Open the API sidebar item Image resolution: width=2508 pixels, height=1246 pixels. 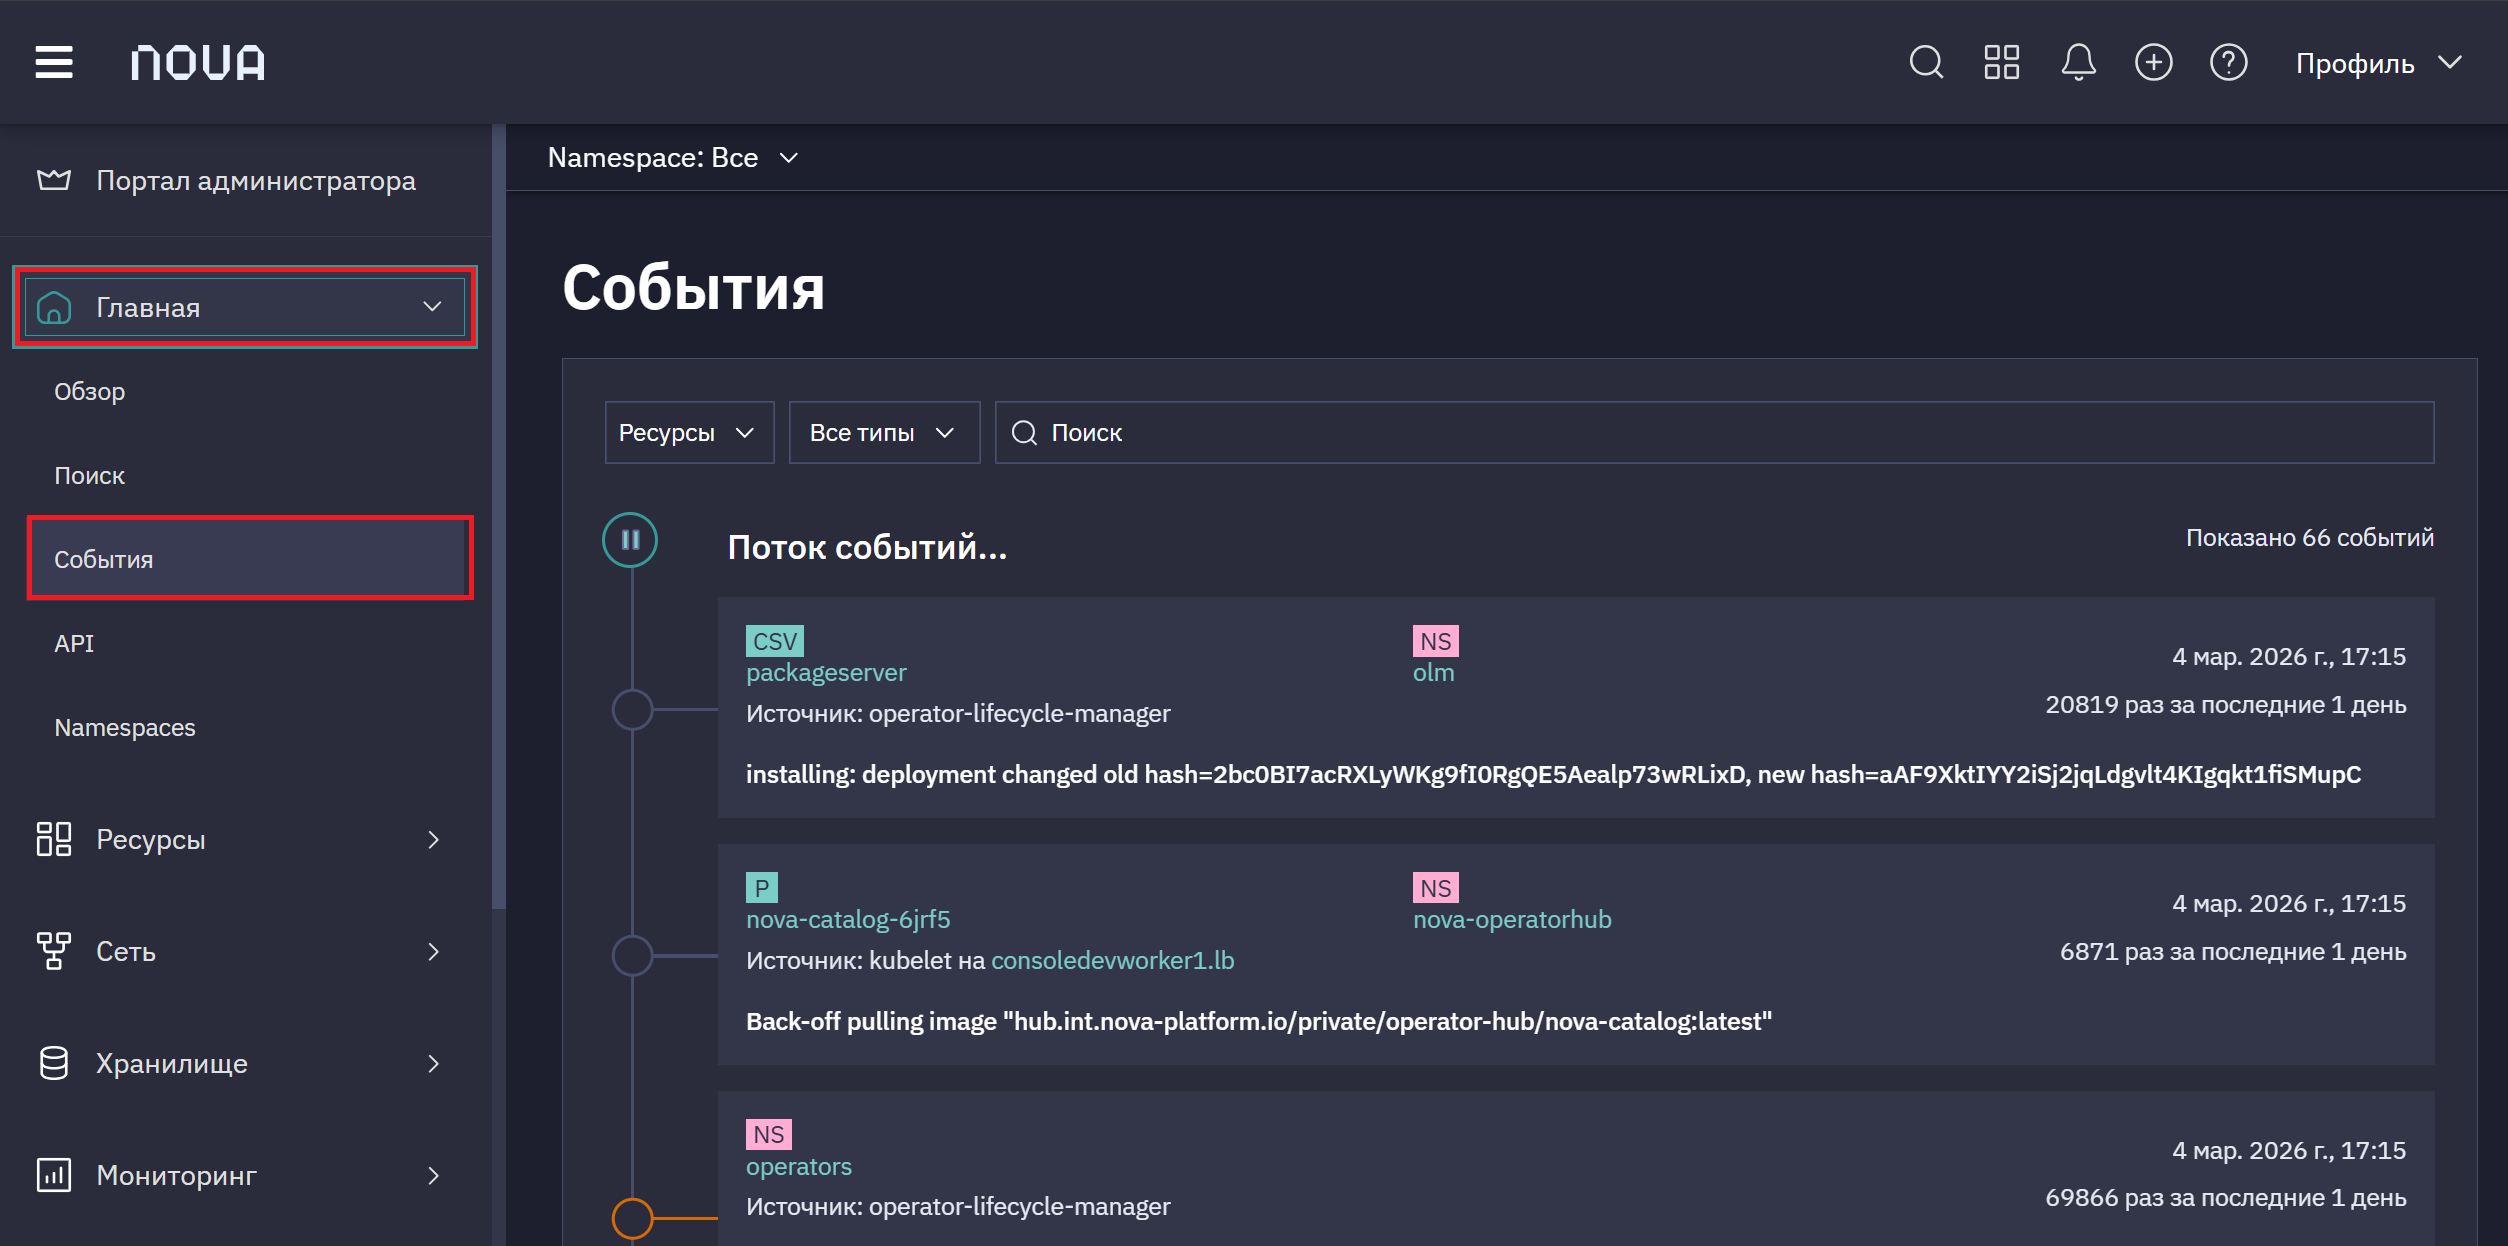click(x=74, y=643)
